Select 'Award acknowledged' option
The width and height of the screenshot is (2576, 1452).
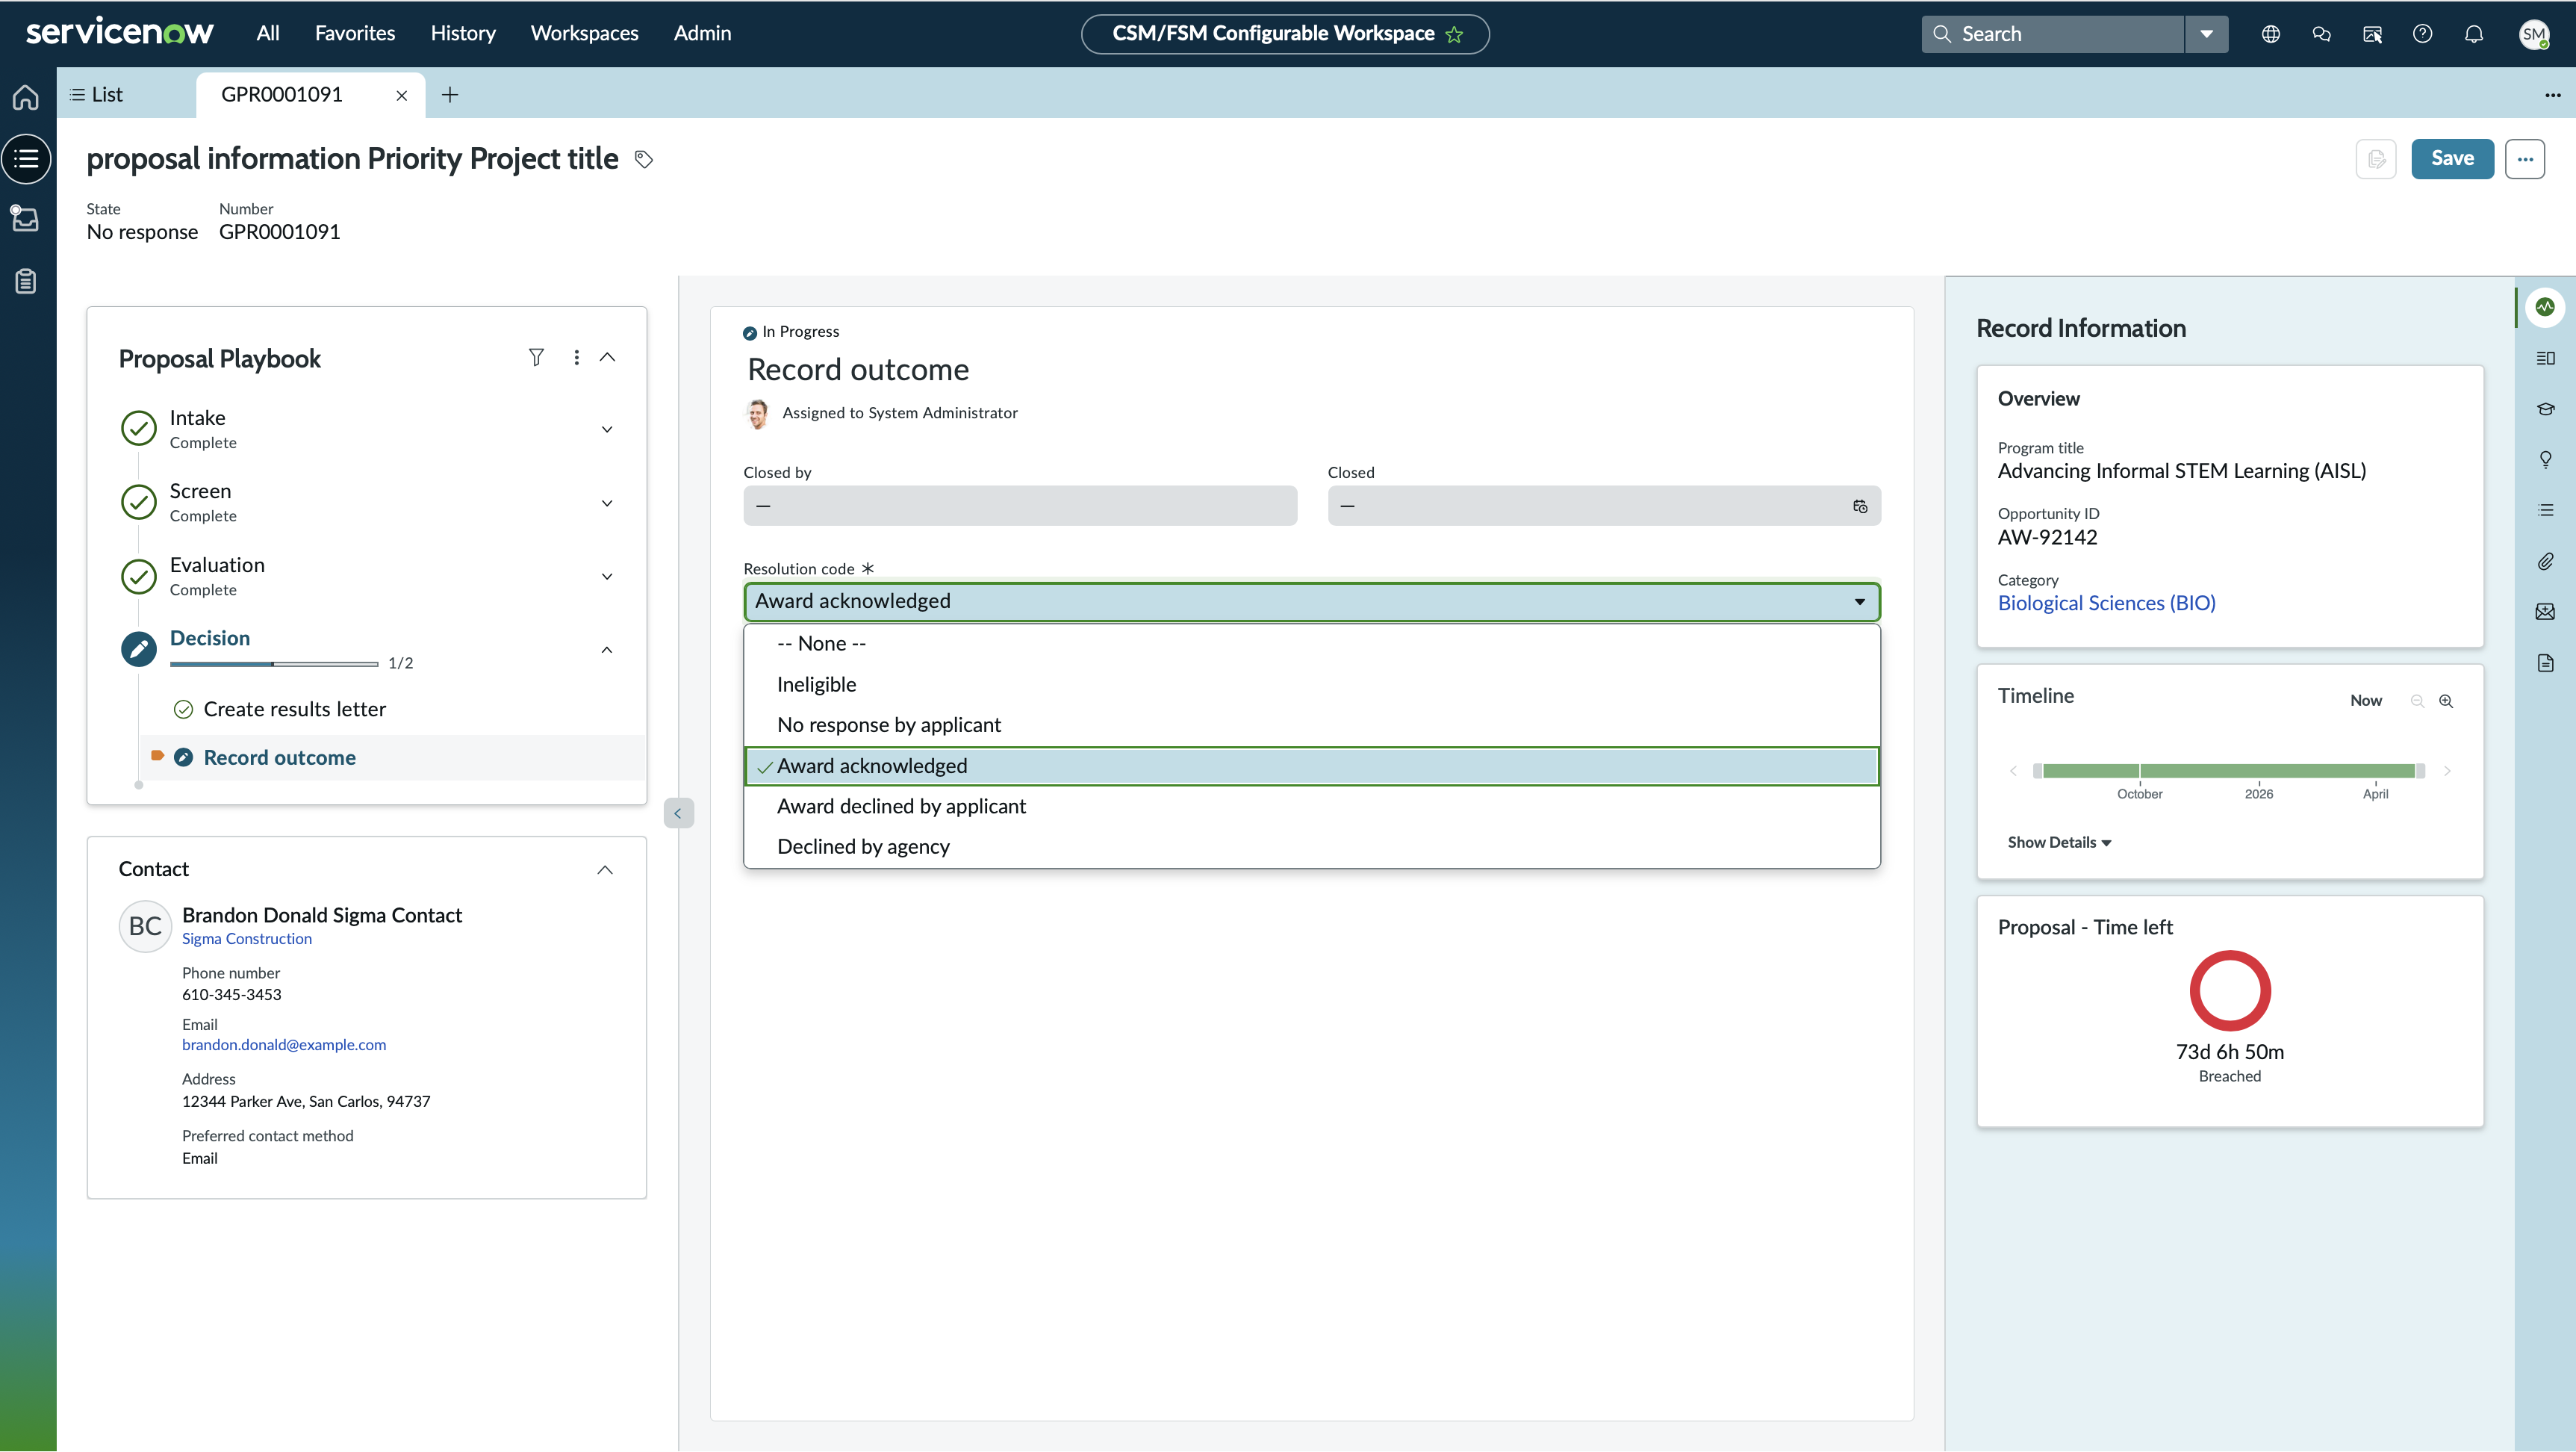1311,766
